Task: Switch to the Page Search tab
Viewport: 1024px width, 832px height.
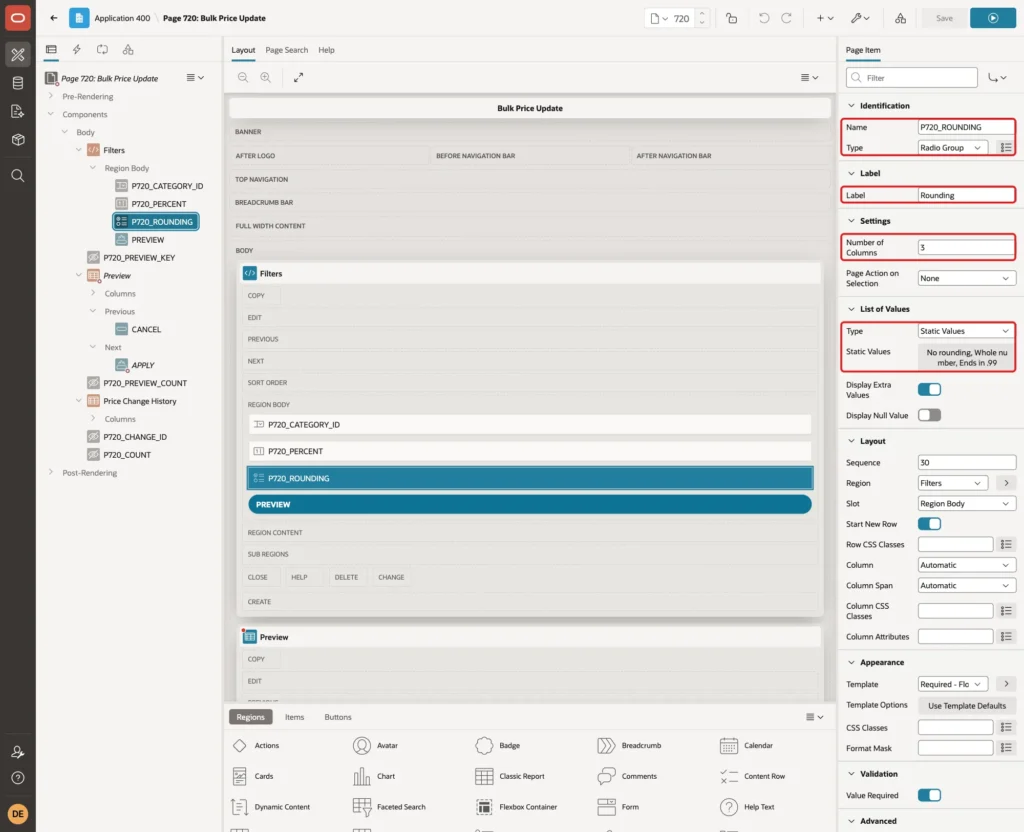Action: [286, 50]
